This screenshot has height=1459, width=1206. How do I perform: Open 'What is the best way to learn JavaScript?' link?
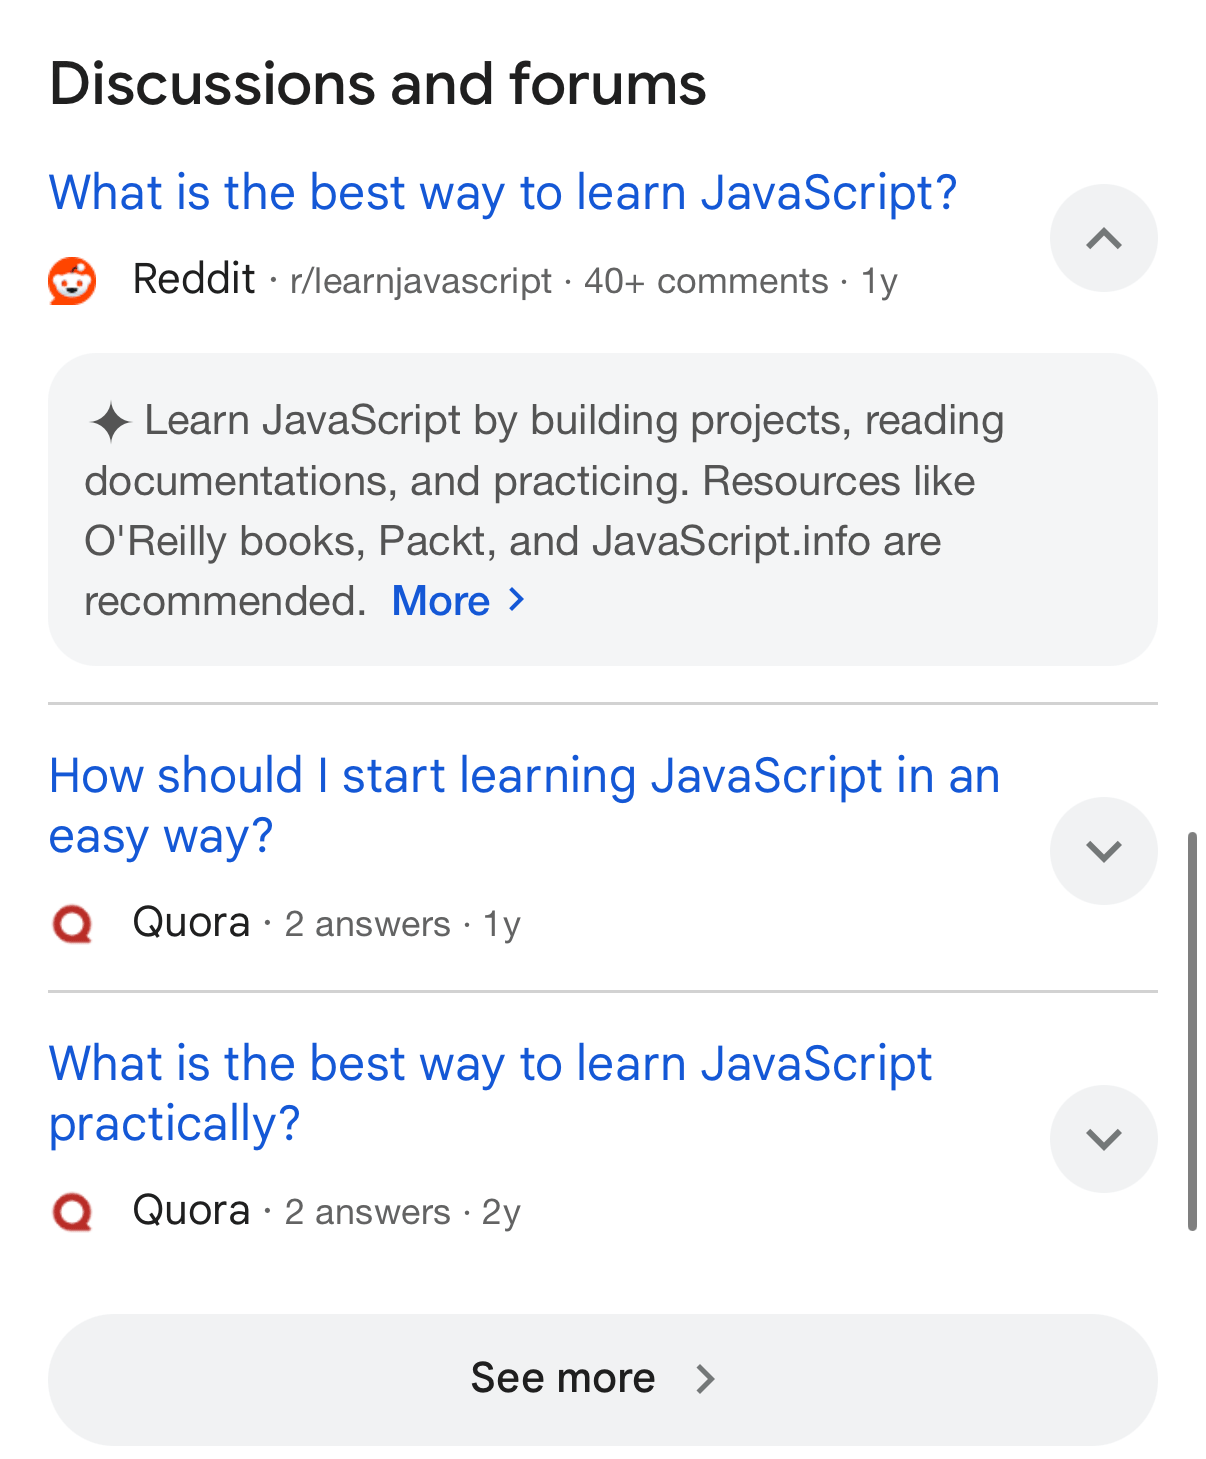[x=503, y=193]
